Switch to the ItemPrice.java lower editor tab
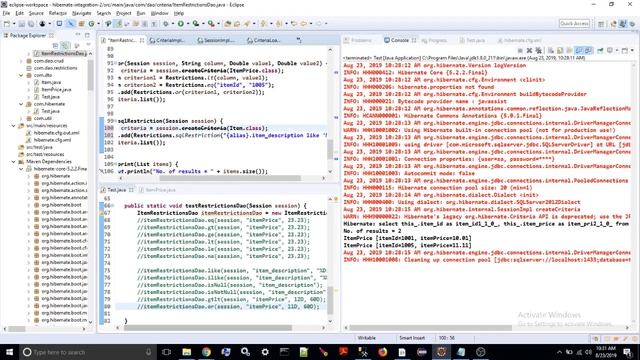 coord(157,190)
